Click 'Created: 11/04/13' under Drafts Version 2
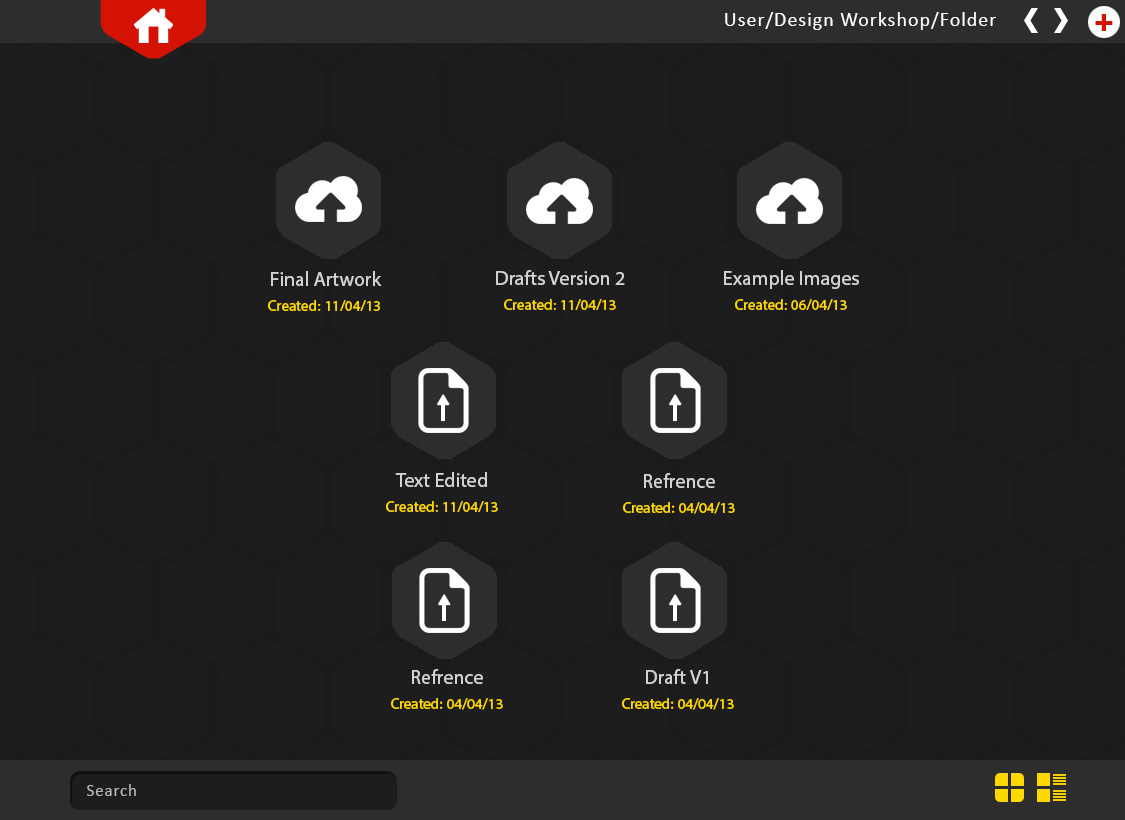This screenshot has height=820, width=1125. click(x=560, y=305)
